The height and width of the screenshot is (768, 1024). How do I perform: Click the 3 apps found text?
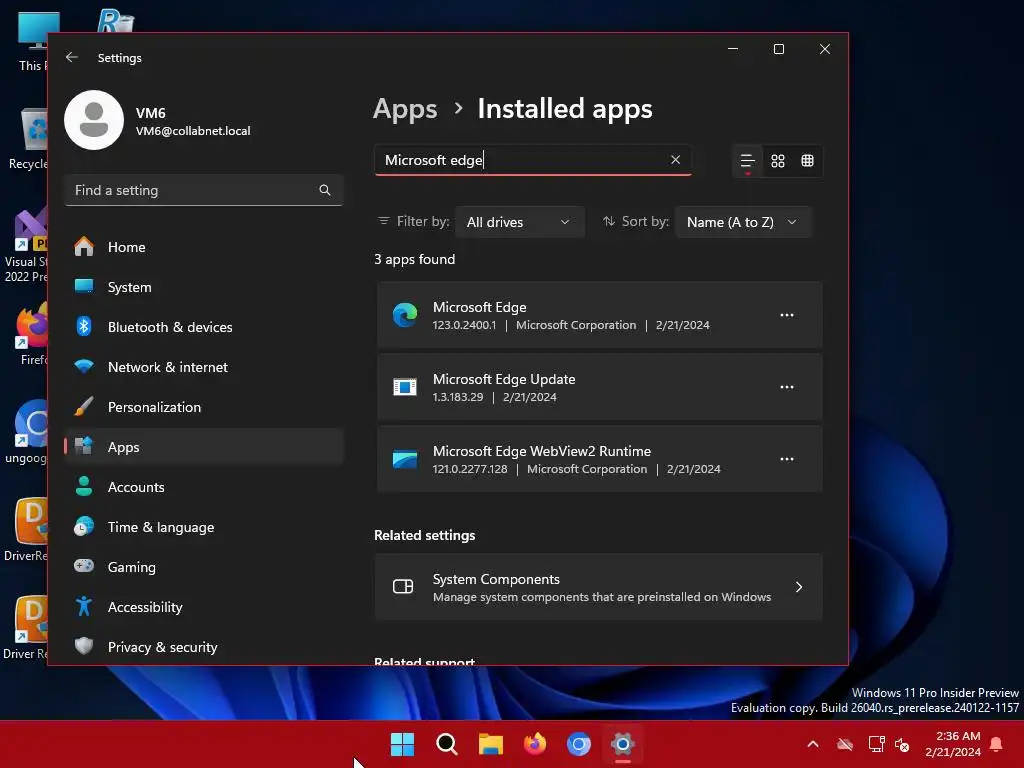point(415,259)
